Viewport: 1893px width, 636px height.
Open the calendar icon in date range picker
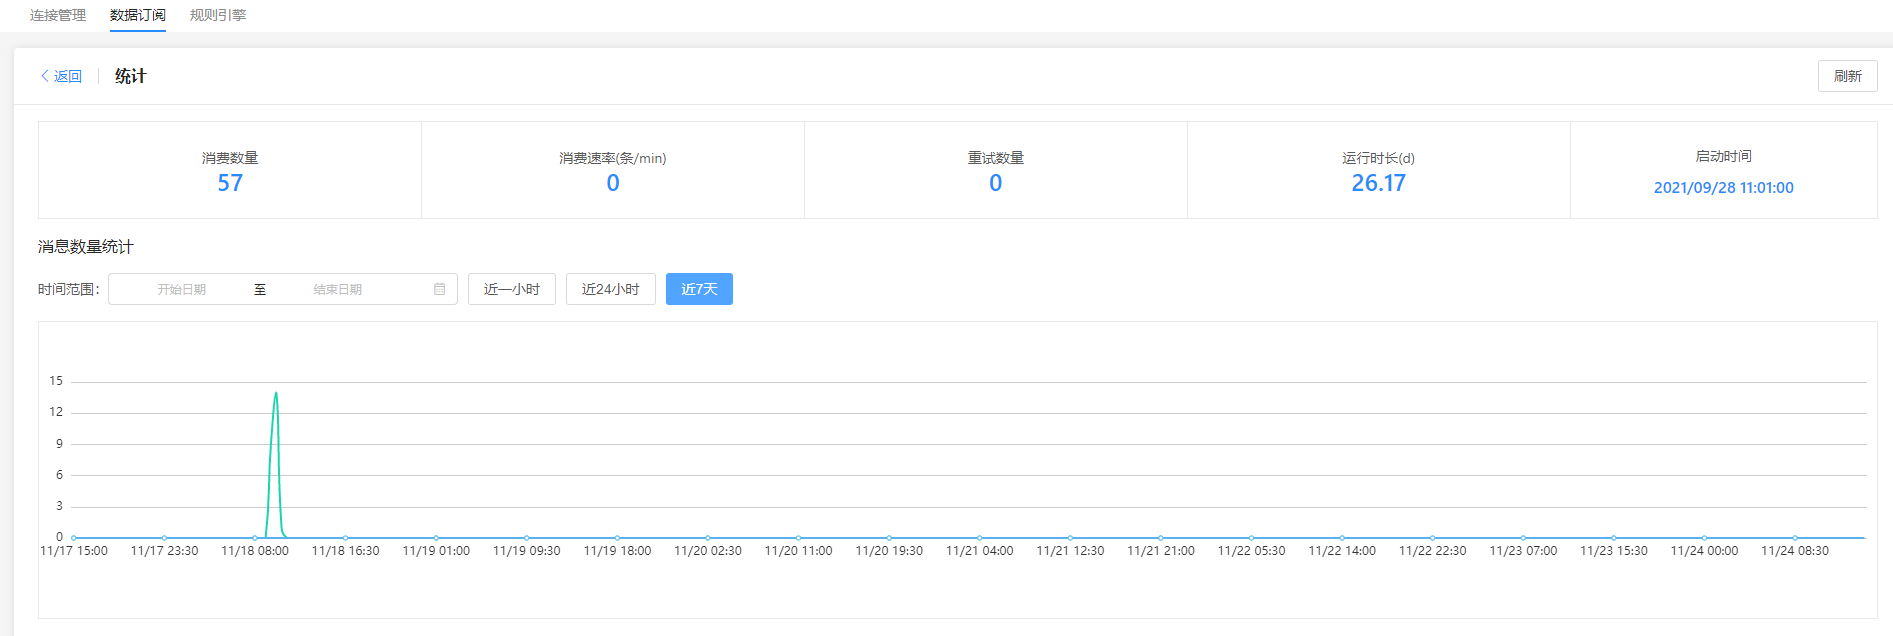point(439,289)
